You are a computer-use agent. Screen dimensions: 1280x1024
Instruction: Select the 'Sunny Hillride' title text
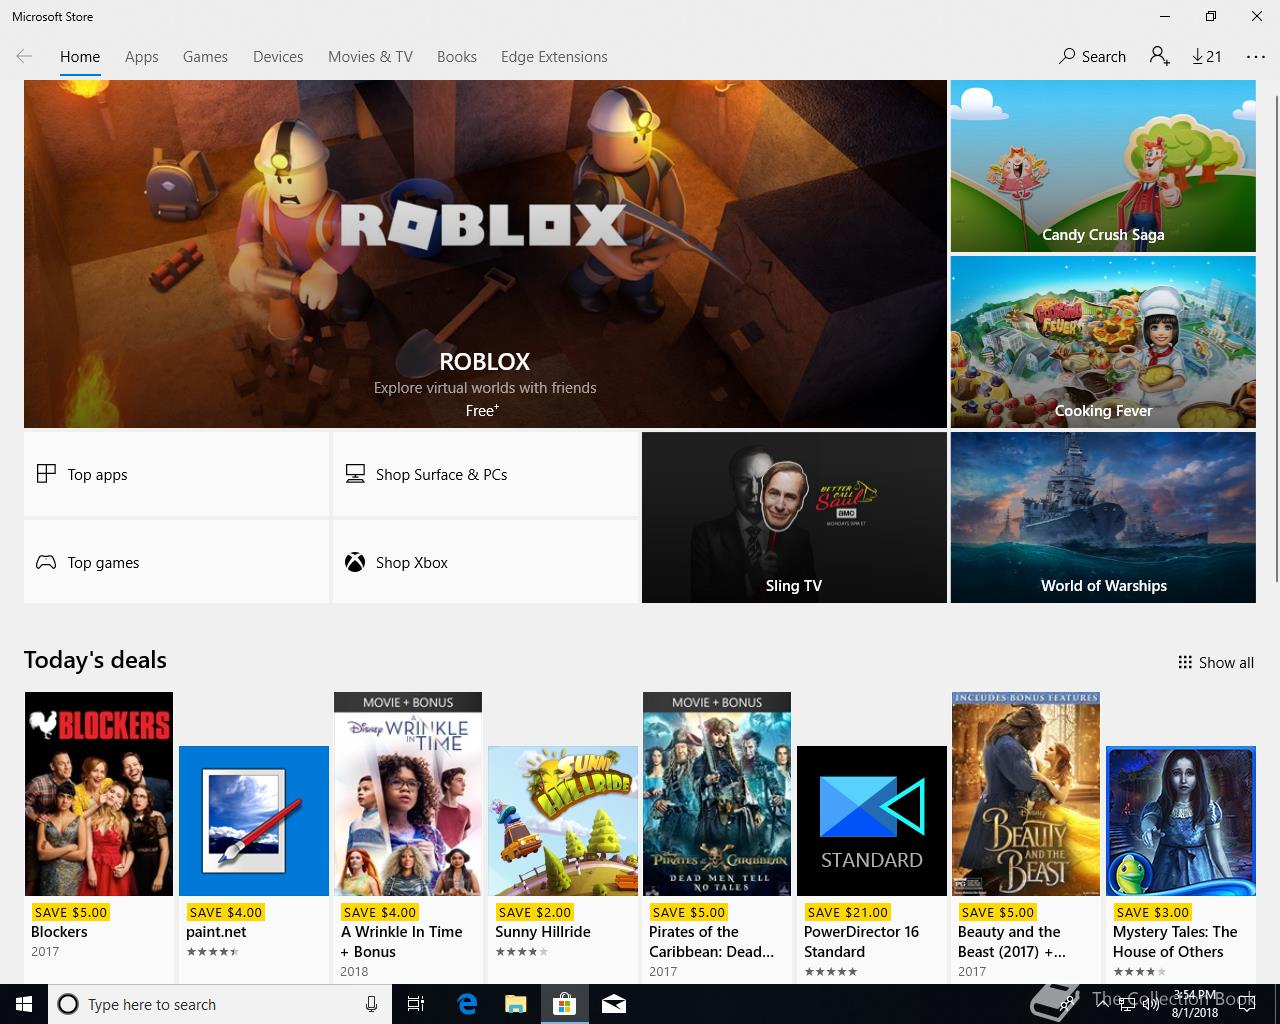click(543, 932)
